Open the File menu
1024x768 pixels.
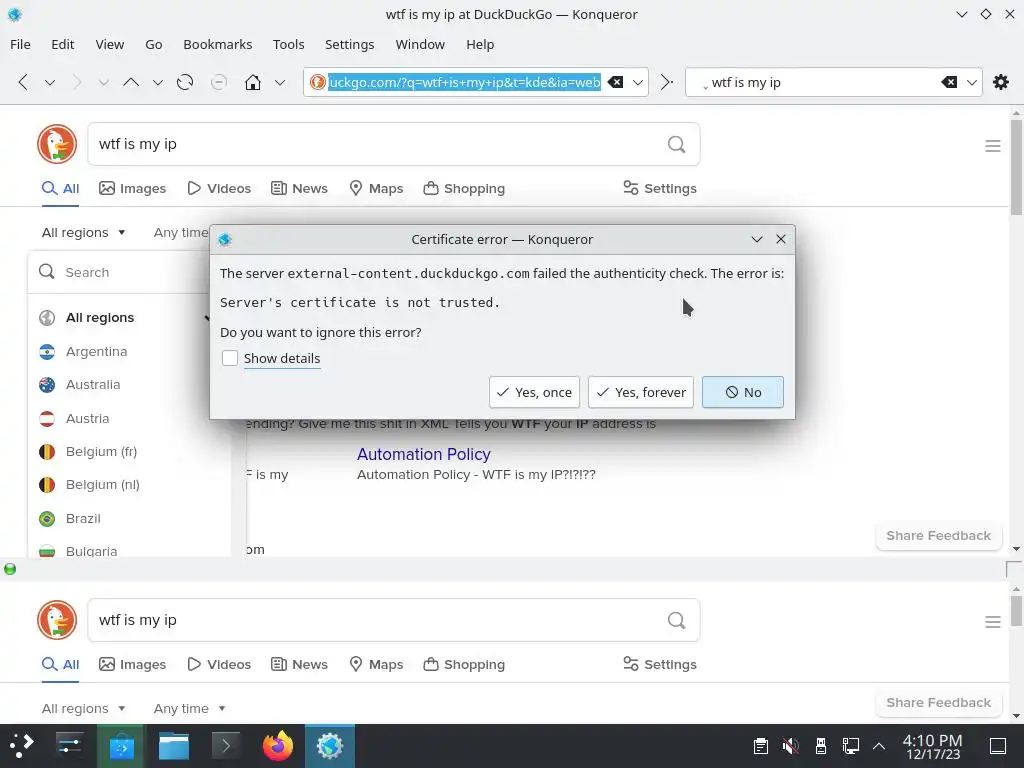coord(20,44)
